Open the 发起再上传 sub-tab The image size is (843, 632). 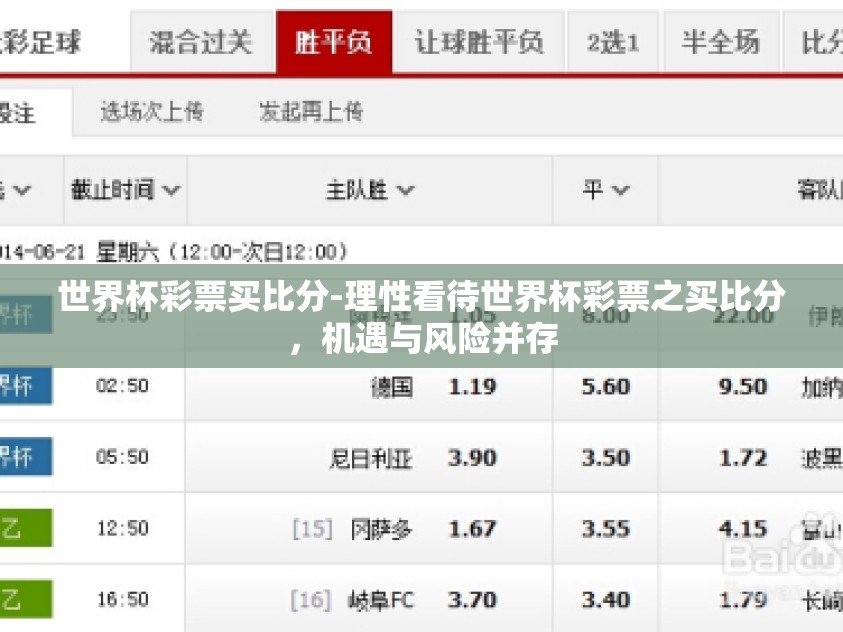311,112
